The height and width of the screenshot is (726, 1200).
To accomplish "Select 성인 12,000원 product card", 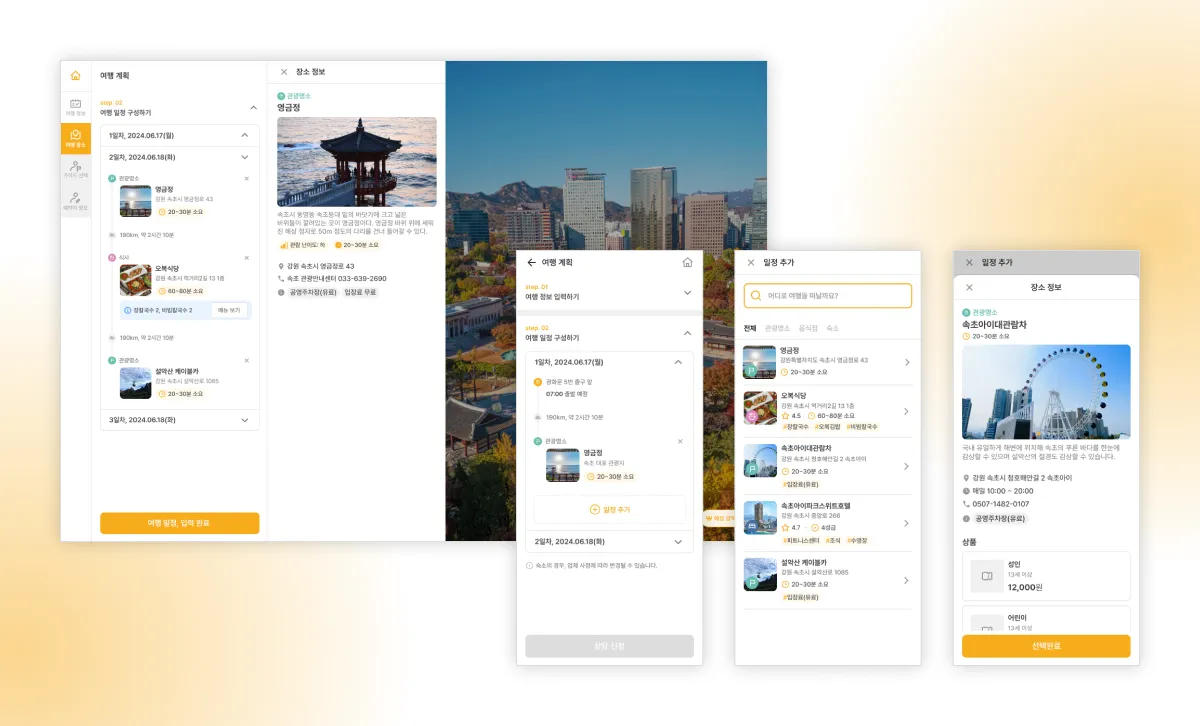I will (x=1046, y=576).
